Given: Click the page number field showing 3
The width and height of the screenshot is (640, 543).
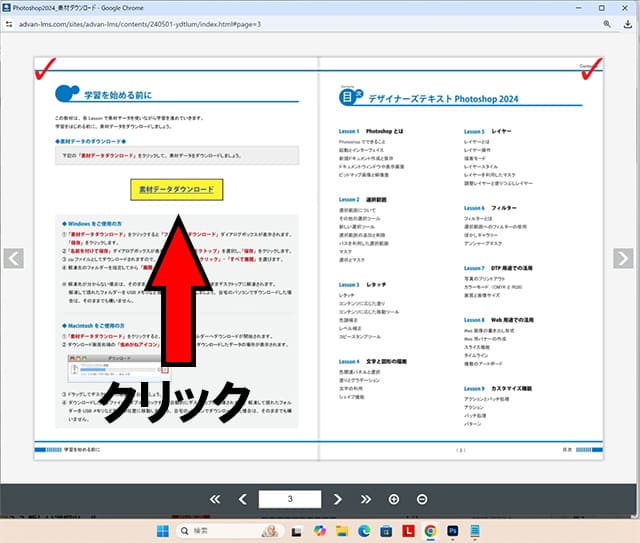Looking at the screenshot, I should point(290,499).
